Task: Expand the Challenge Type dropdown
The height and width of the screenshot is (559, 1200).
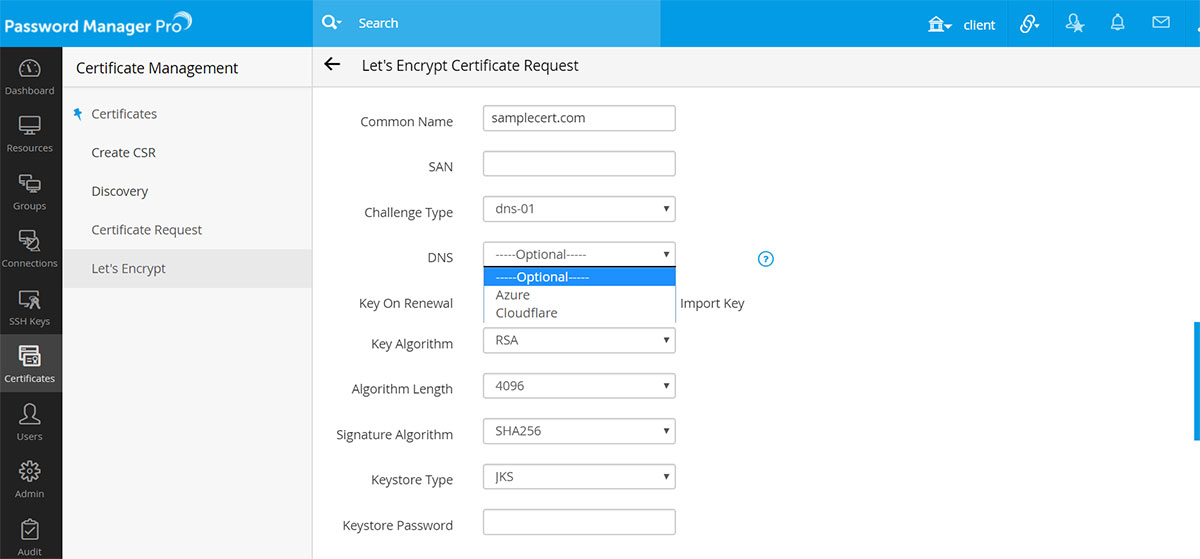Action: (x=579, y=209)
